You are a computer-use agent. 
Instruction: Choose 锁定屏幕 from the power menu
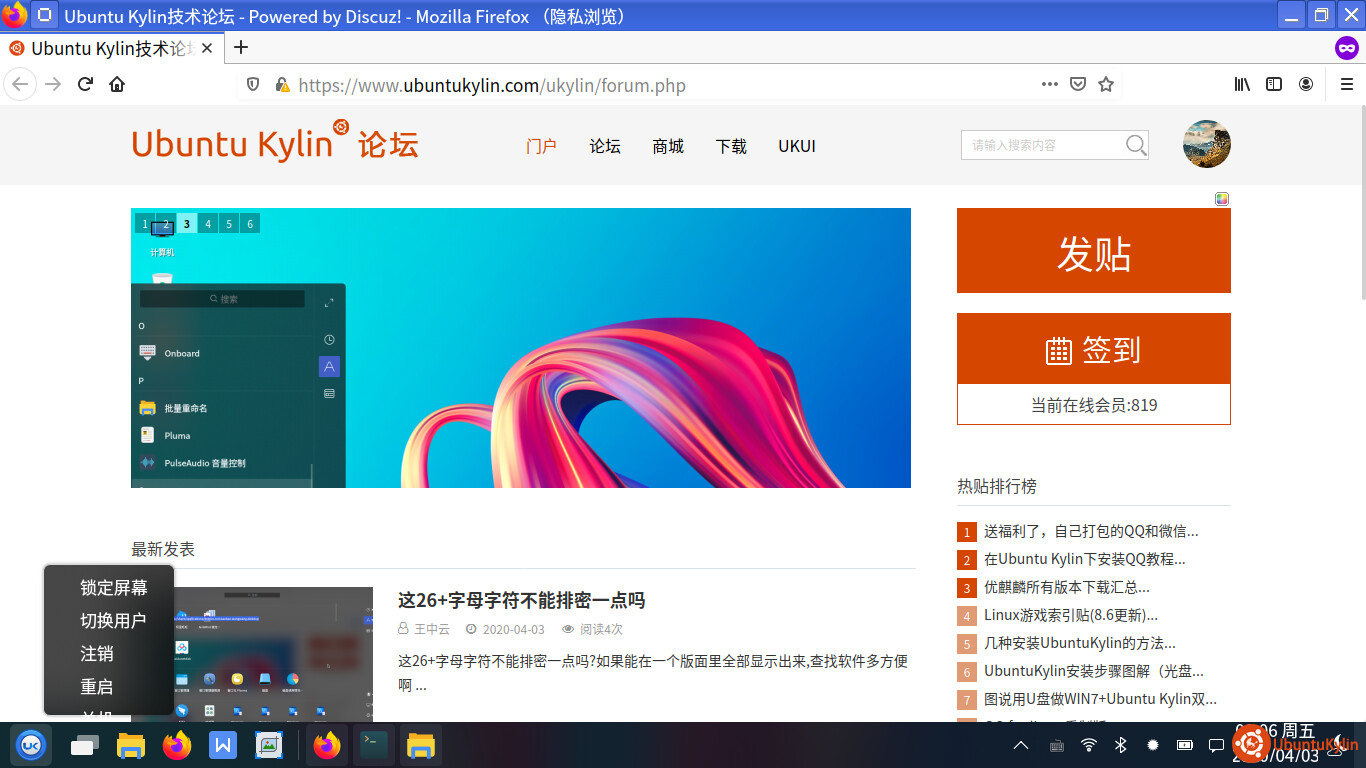(114, 588)
